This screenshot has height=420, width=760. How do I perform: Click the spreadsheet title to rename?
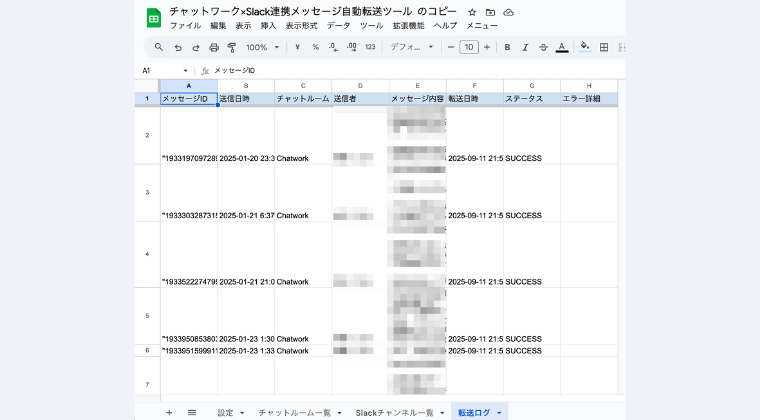[x=313, y=12]
